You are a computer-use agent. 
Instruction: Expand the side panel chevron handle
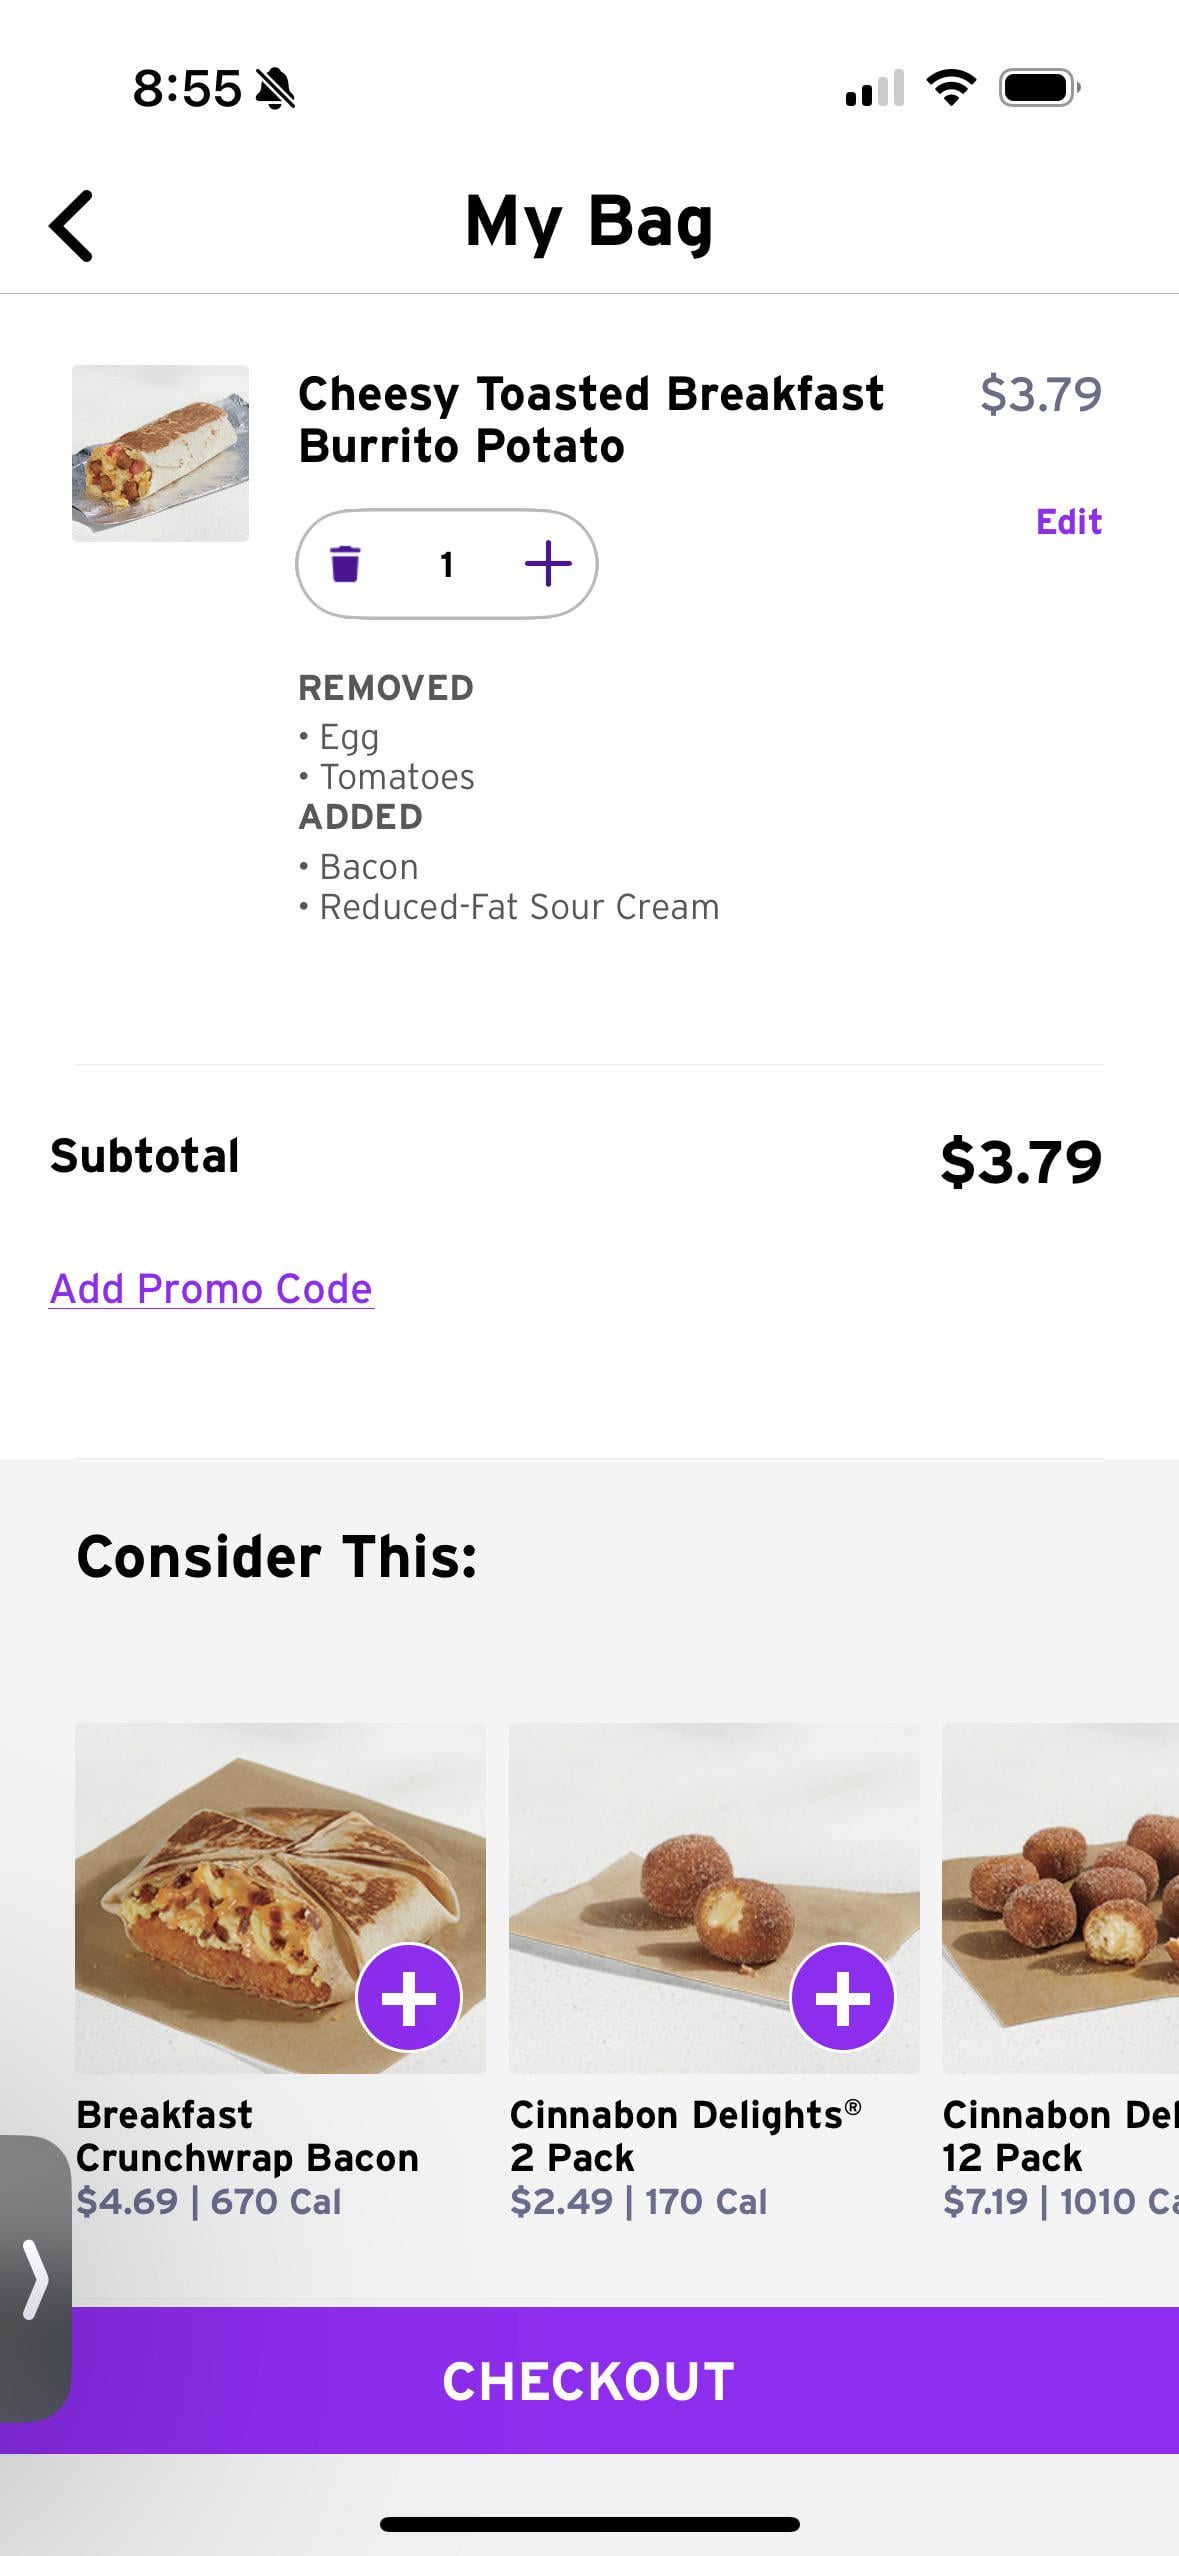click(x=35, y=2279)
